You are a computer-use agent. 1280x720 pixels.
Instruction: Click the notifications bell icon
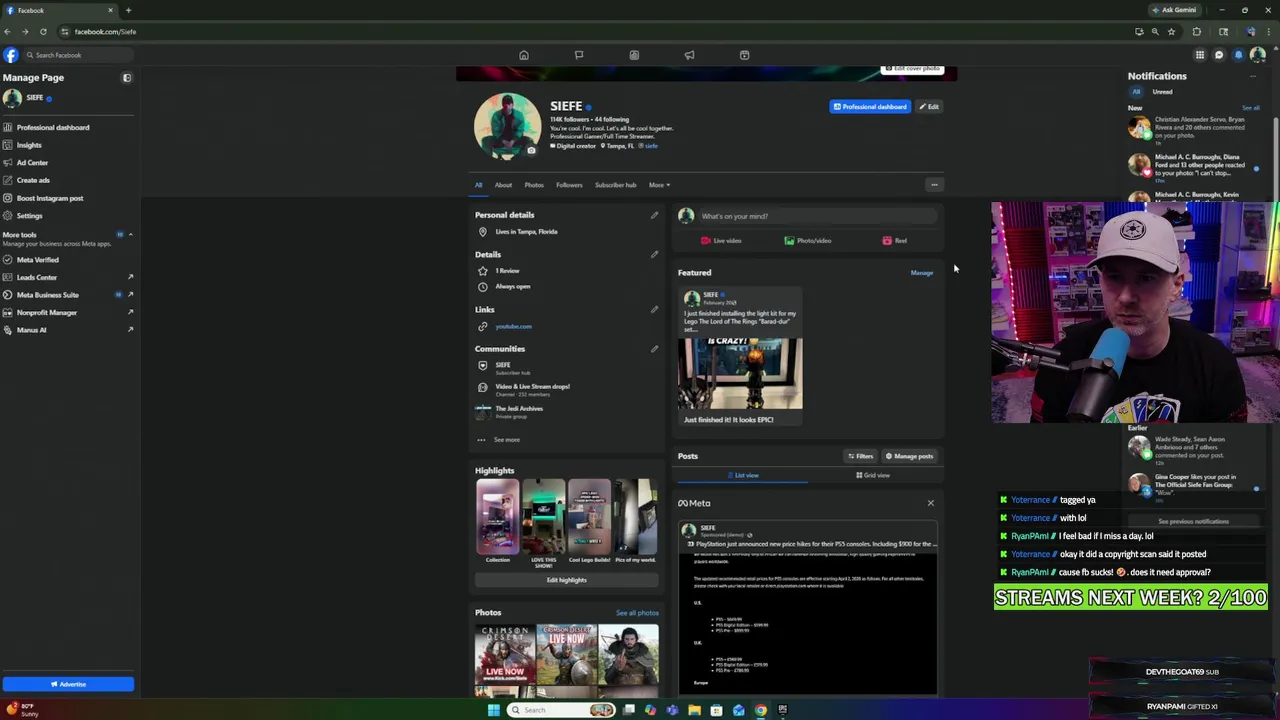click(x=1238, y=55)
